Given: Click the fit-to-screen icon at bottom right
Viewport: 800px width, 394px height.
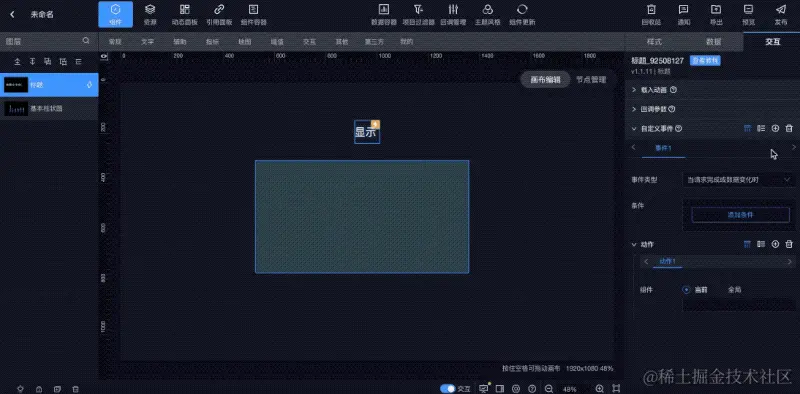Looking at the screenshot, I should pyautogui.click(x=616, y=389).
